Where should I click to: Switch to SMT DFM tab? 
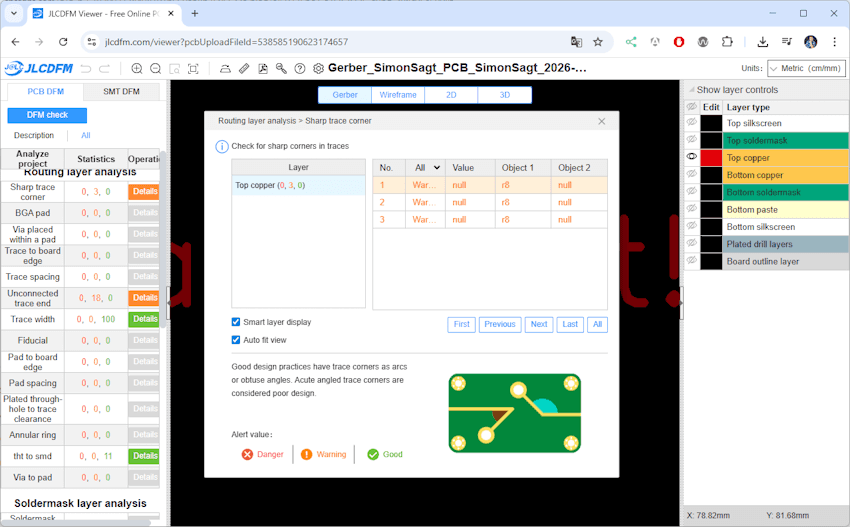click(121, 92)
